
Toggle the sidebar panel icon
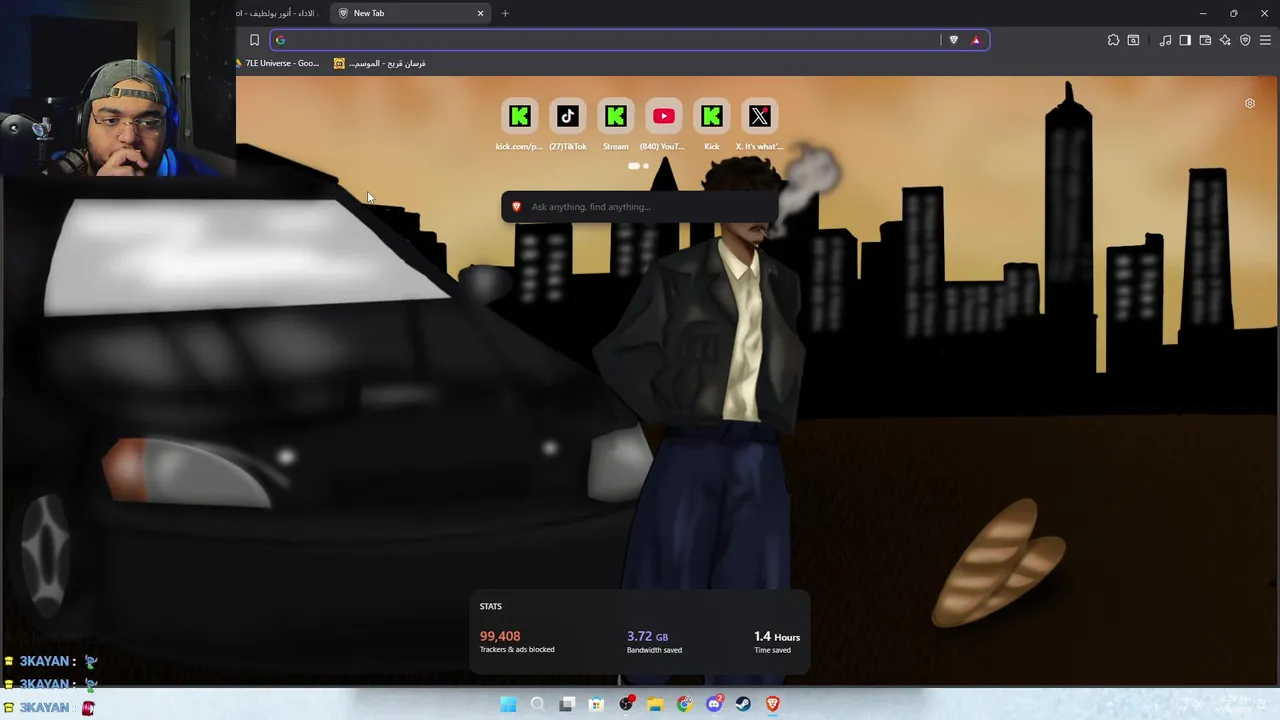1185,40
